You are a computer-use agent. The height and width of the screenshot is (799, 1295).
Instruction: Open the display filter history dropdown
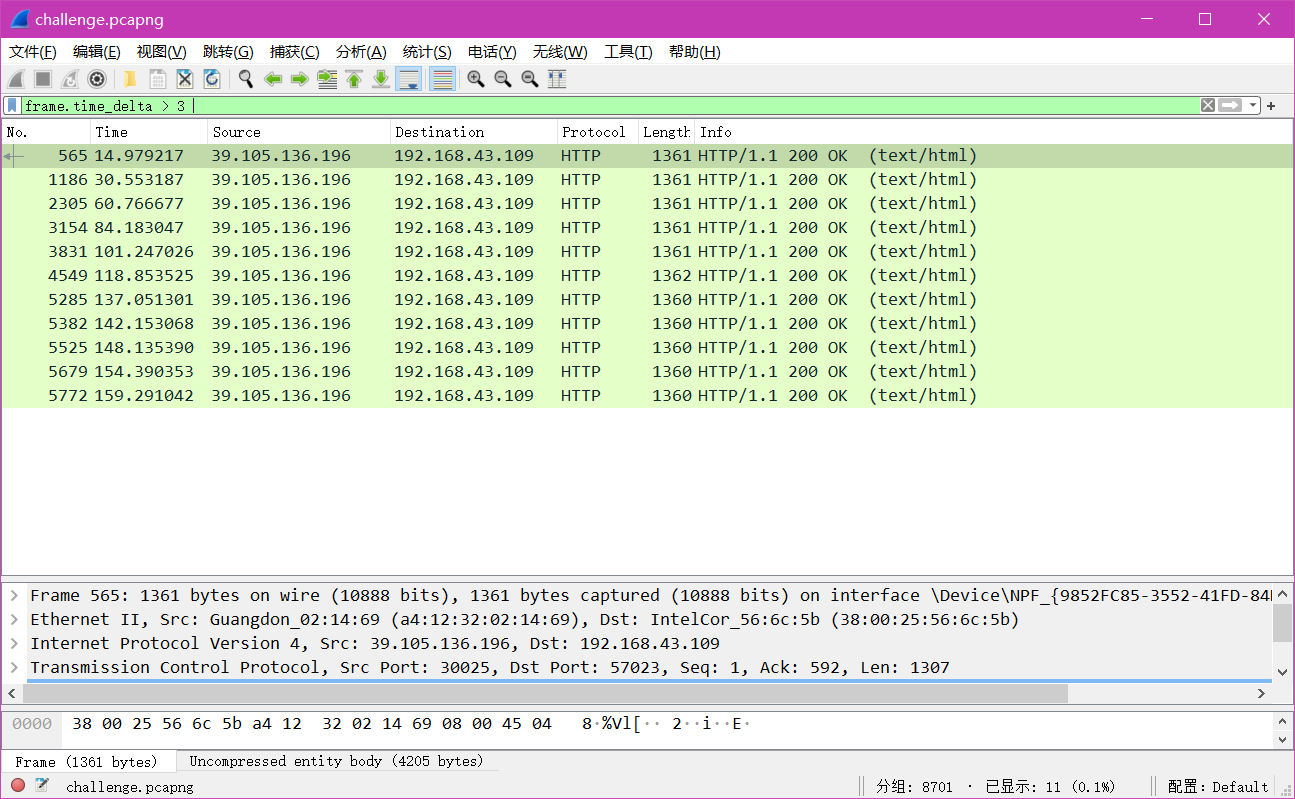tap(1254, 106)
